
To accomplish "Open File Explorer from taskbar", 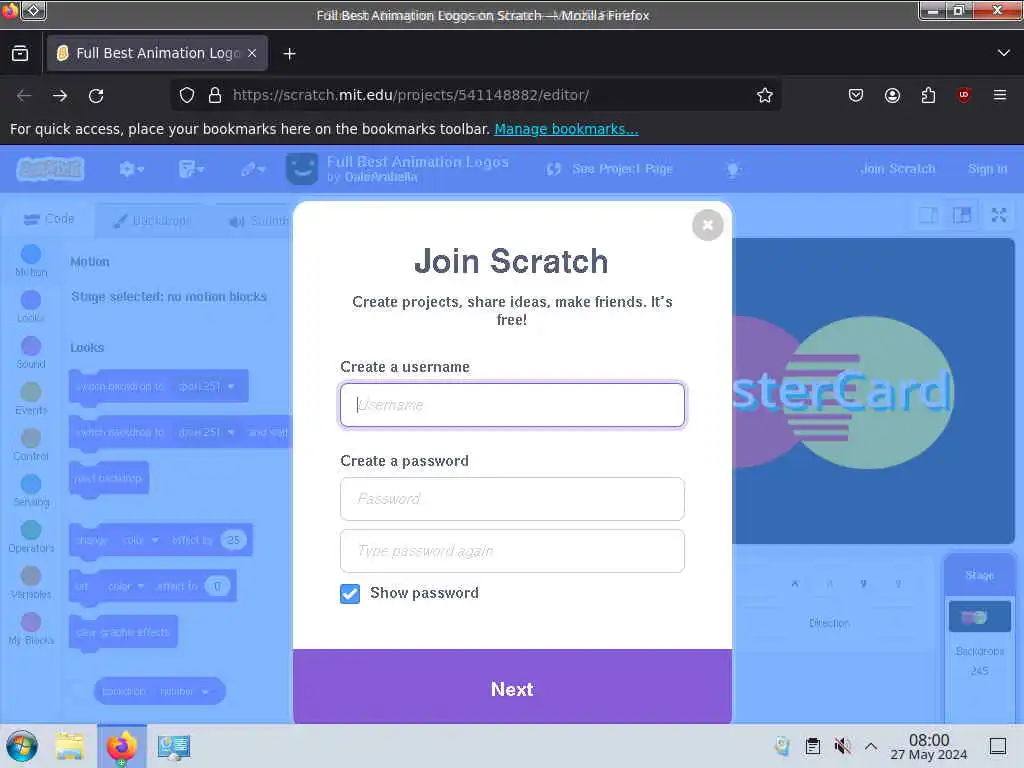I will click(69, 746).
